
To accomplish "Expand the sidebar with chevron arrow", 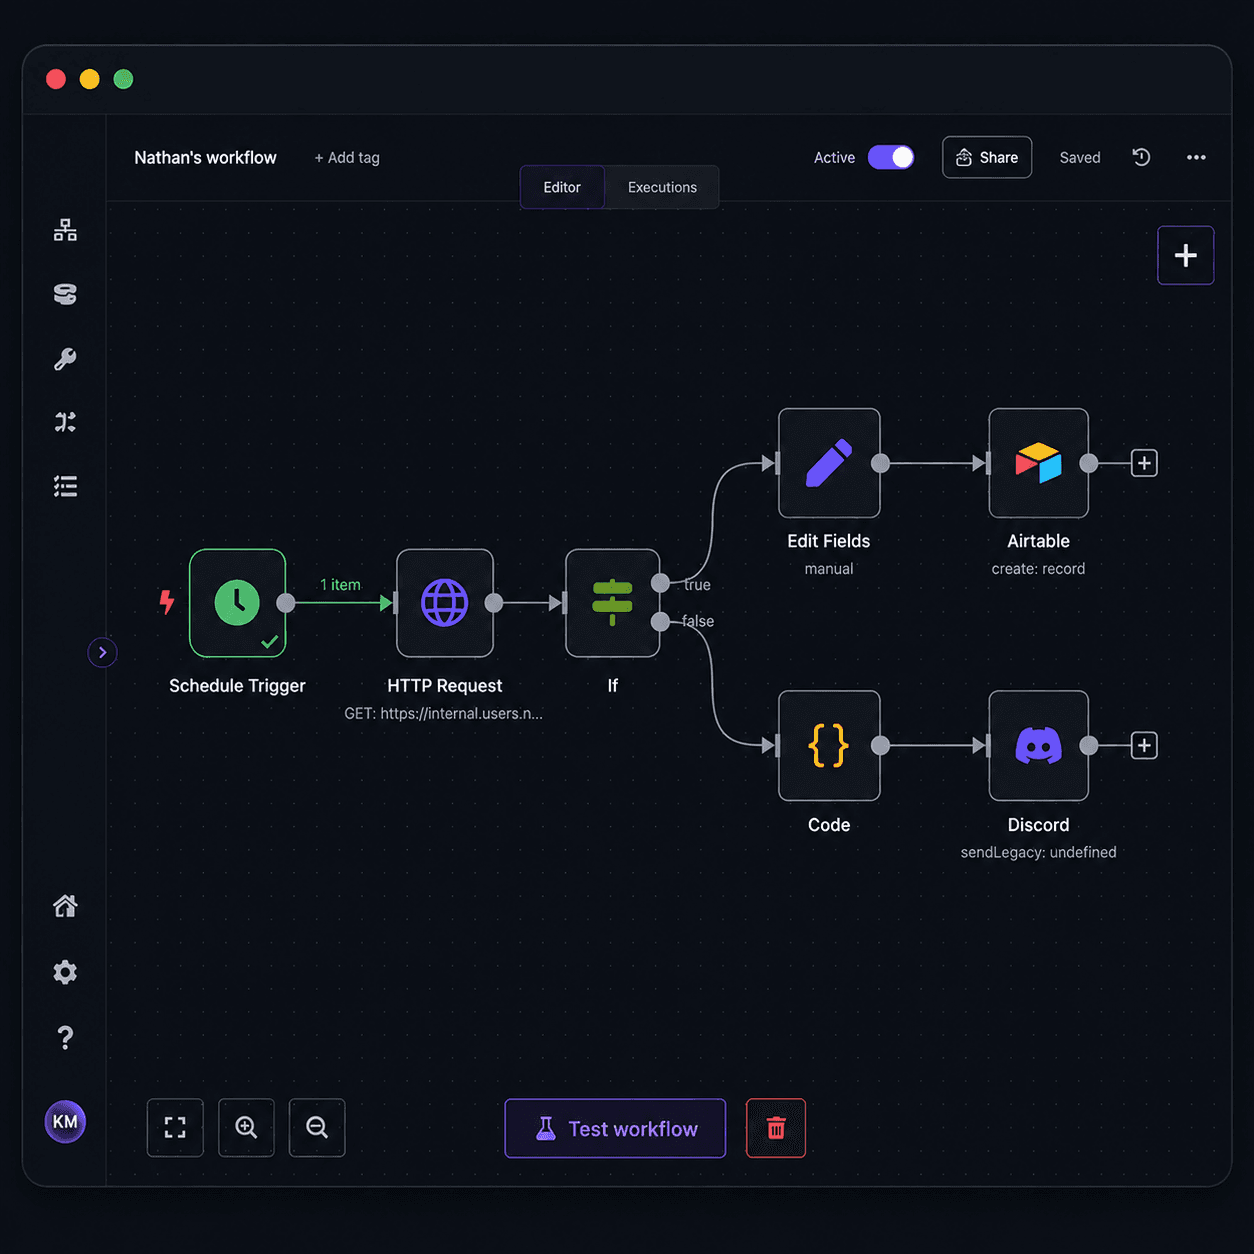I will (x=102, y=653).
